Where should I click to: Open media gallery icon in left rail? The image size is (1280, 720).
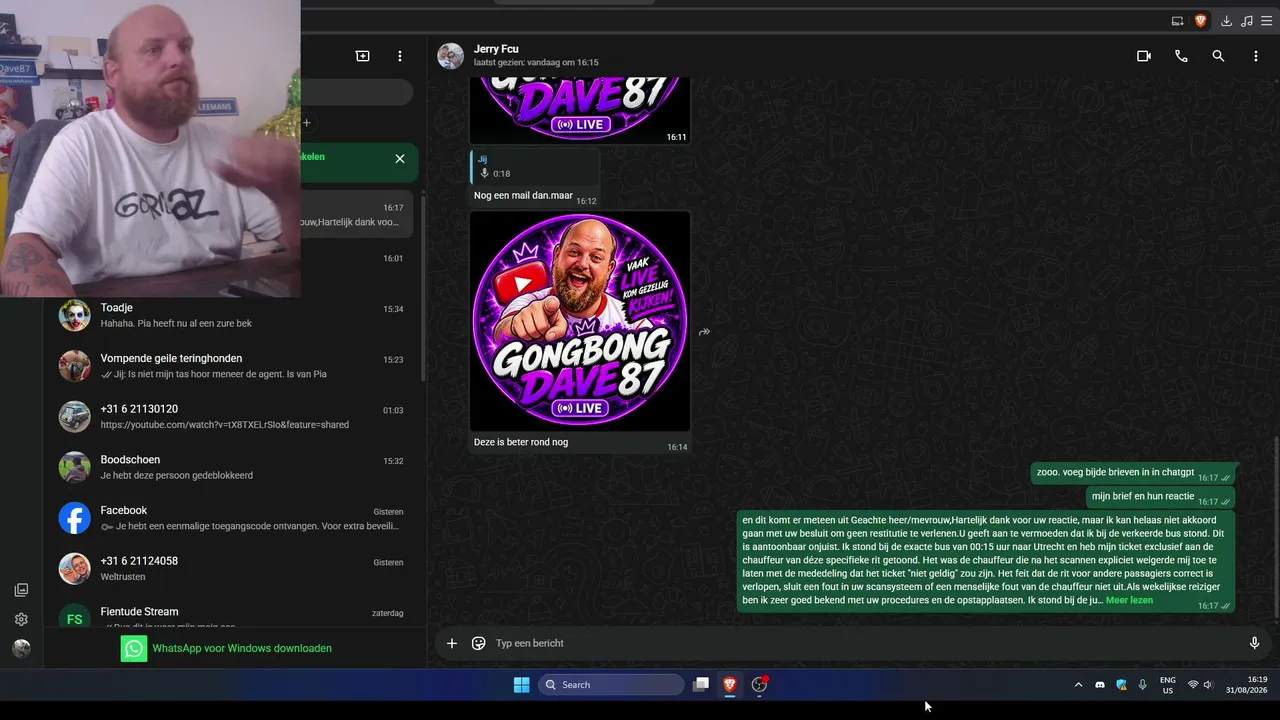pos(21,590)
